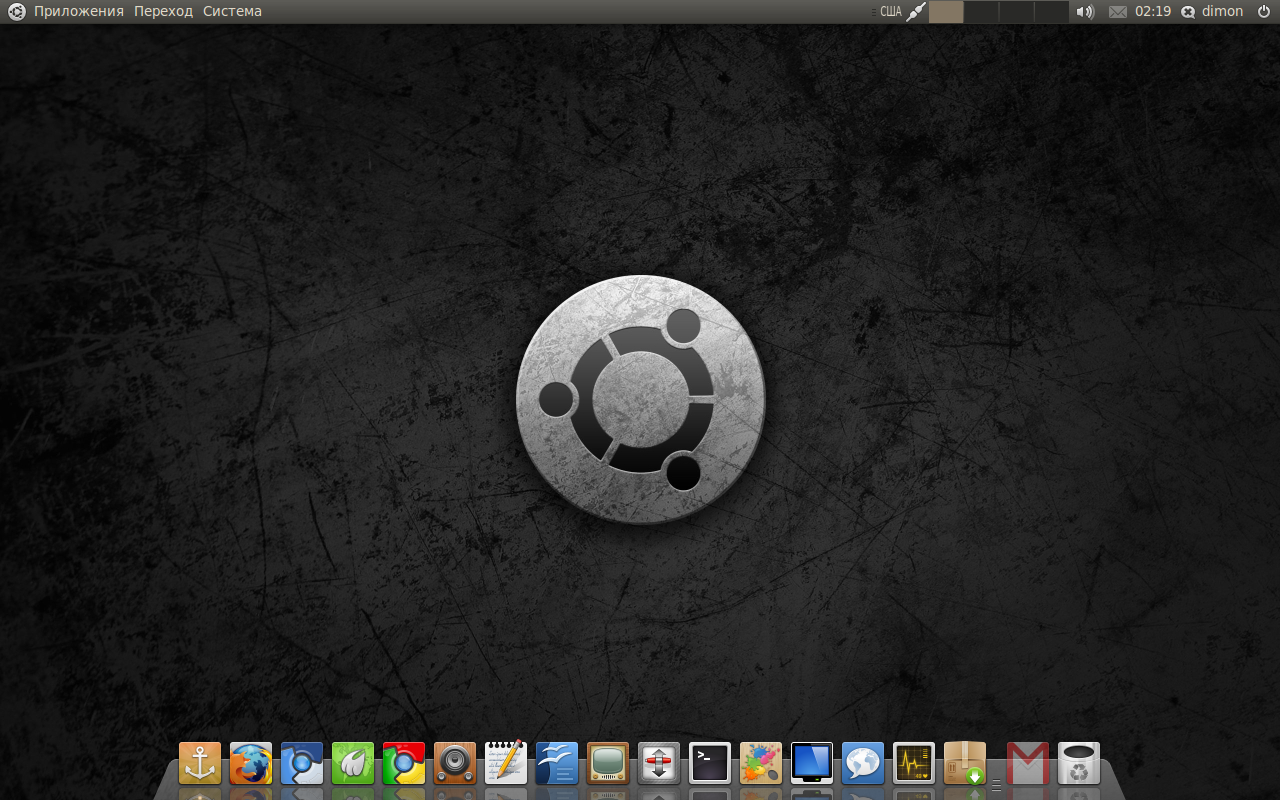
Task: Launch Firefox from the dock
Action: (251, 763)
